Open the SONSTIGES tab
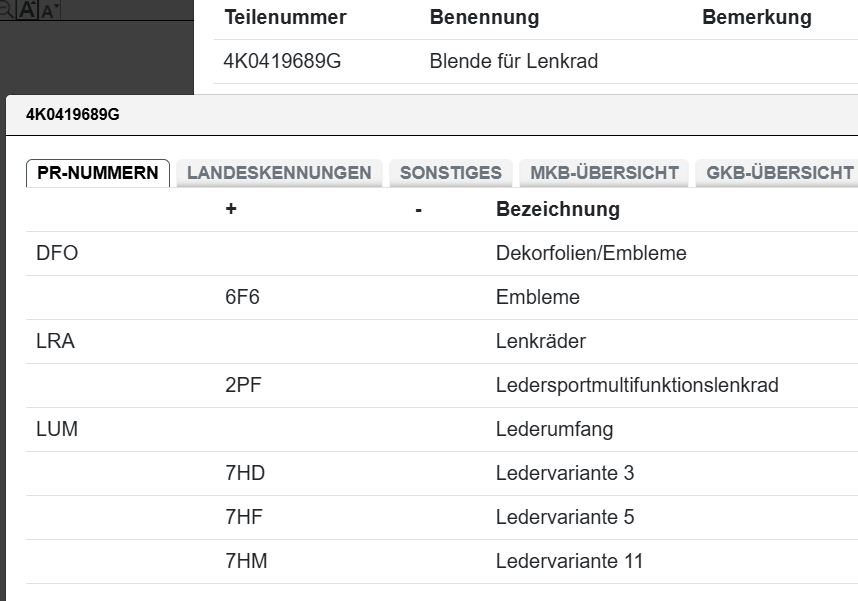 450,173
